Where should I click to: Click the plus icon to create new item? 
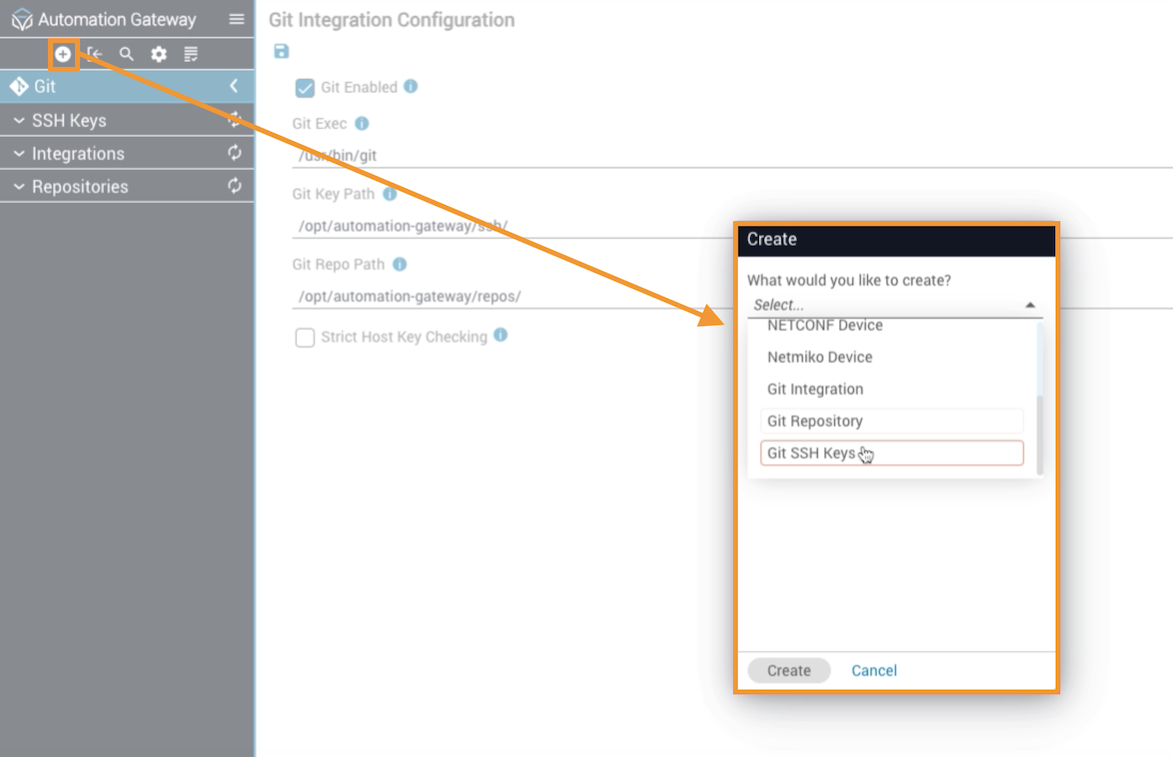click(63, 54)
